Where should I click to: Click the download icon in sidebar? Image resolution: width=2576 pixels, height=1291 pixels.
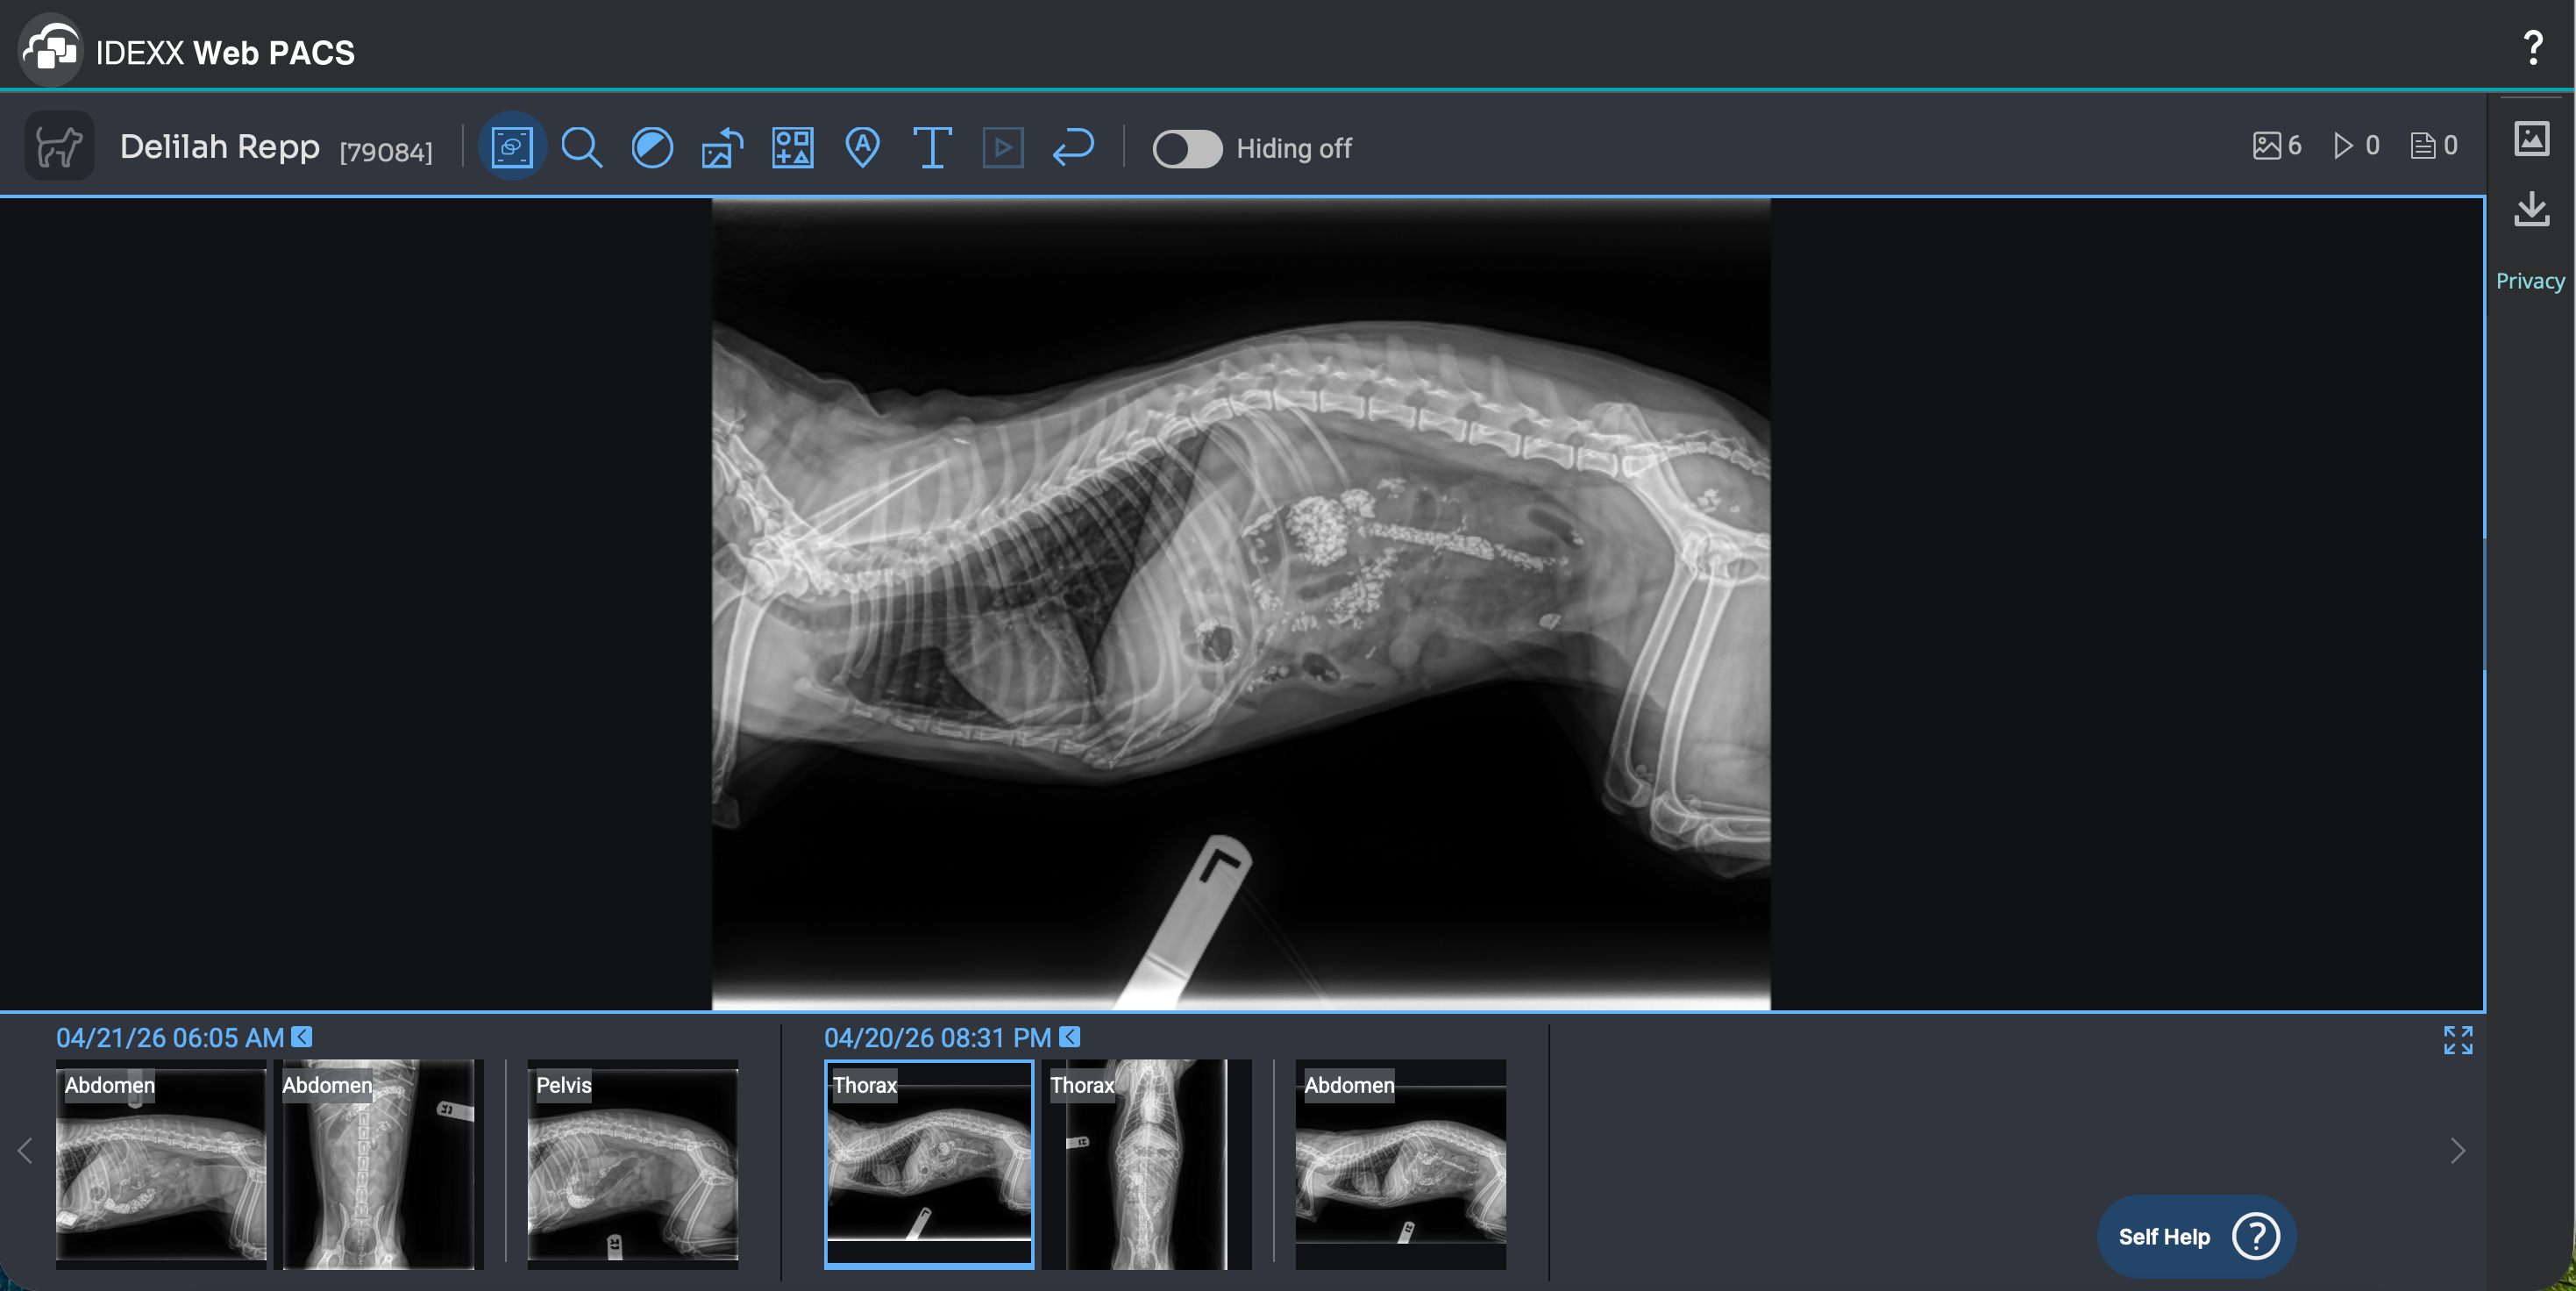pyautogui.click(x=2531, y=209)
